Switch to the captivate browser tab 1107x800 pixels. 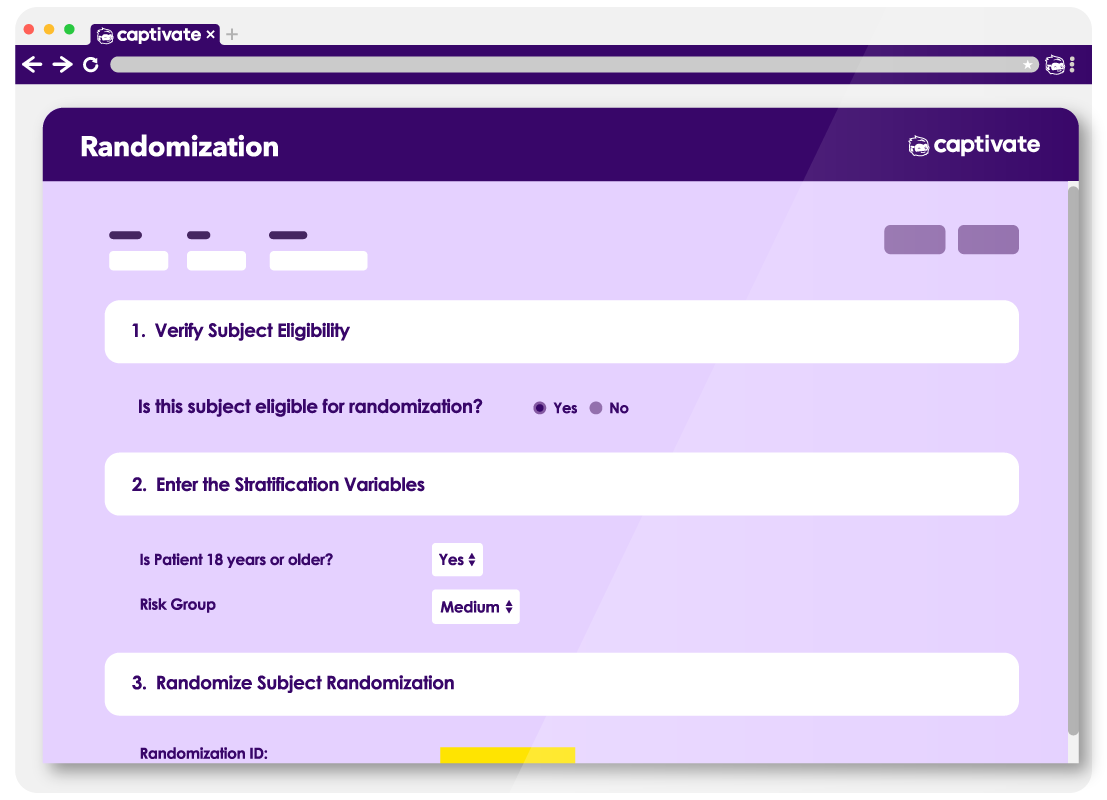click(x=150, y=35)
